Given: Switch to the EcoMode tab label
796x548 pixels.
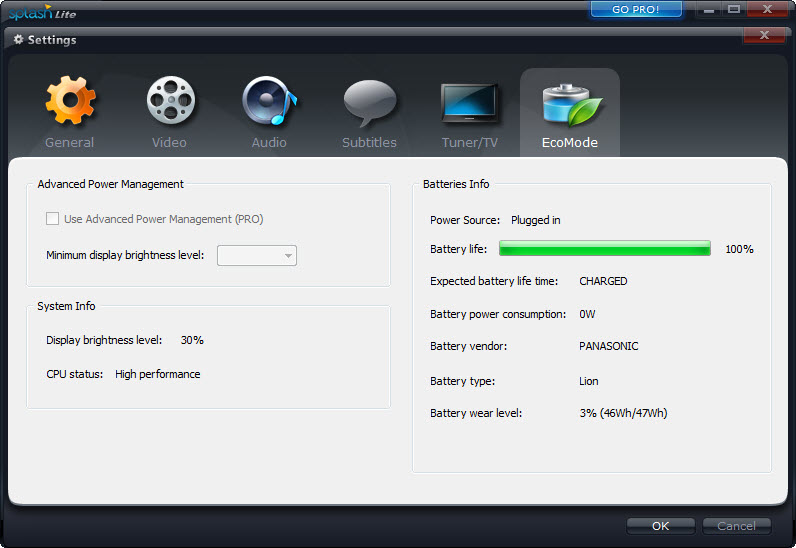Looking at the screenshot, I should click(570, 142).
